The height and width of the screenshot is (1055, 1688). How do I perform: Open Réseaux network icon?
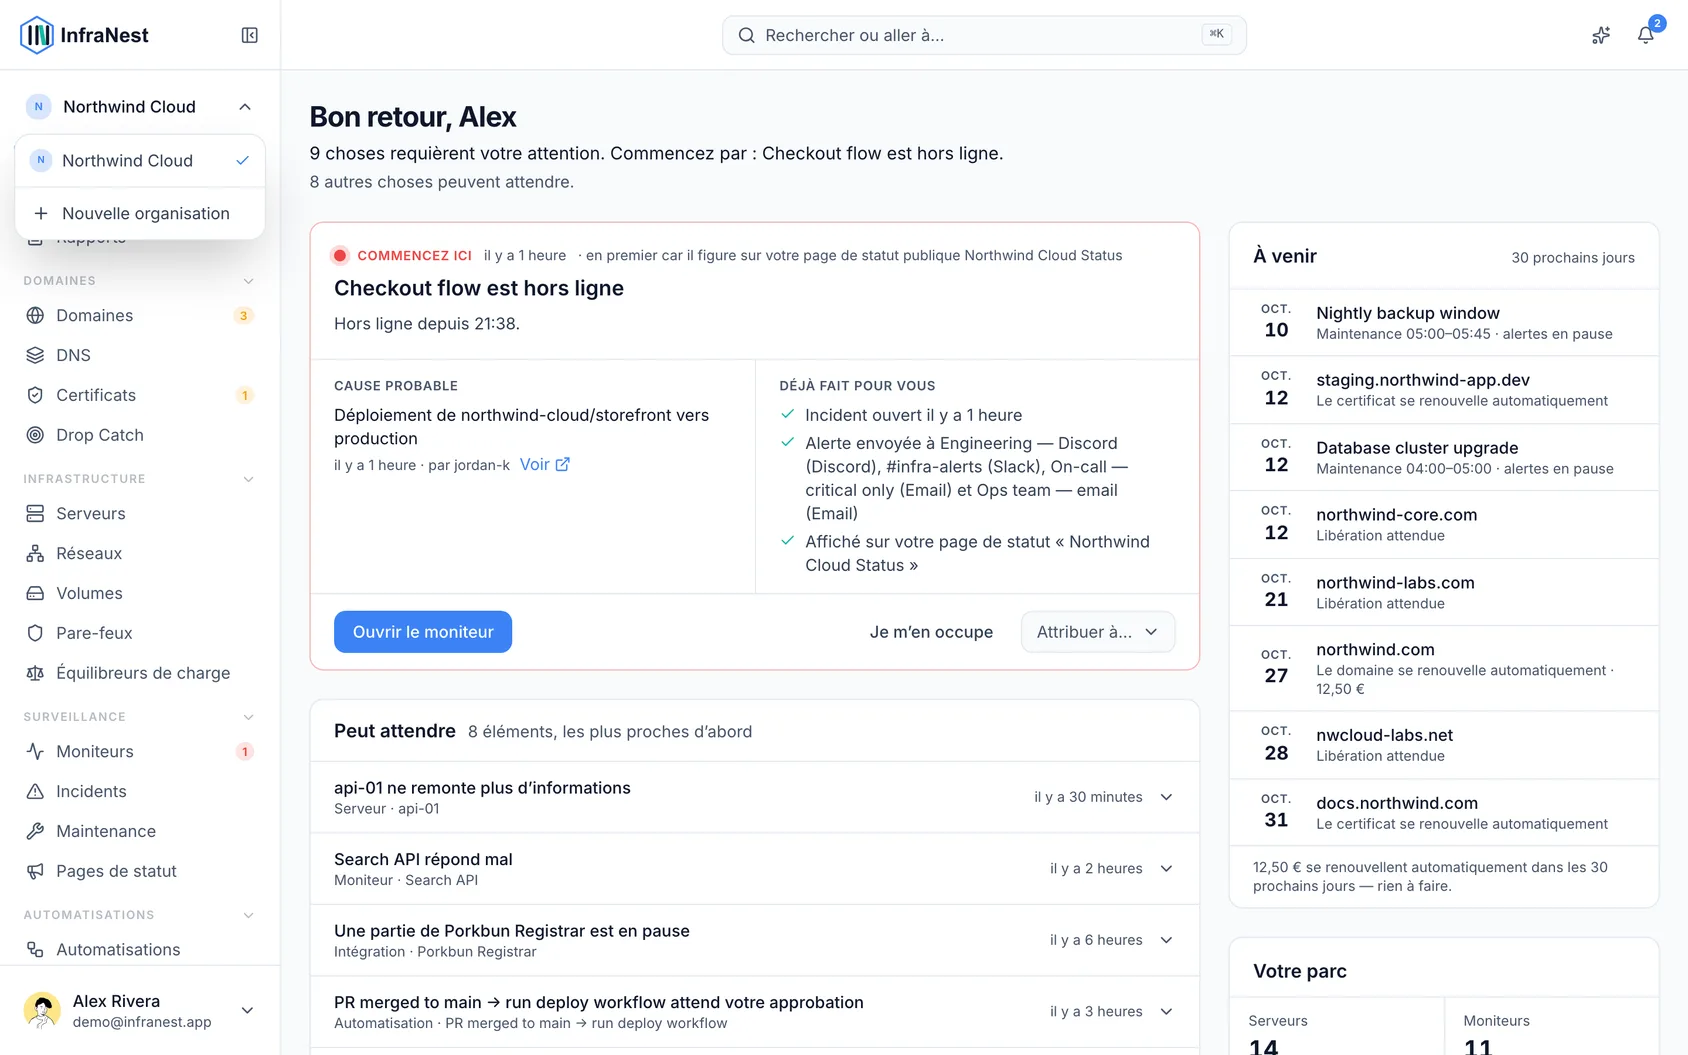(x=35, y=553)
